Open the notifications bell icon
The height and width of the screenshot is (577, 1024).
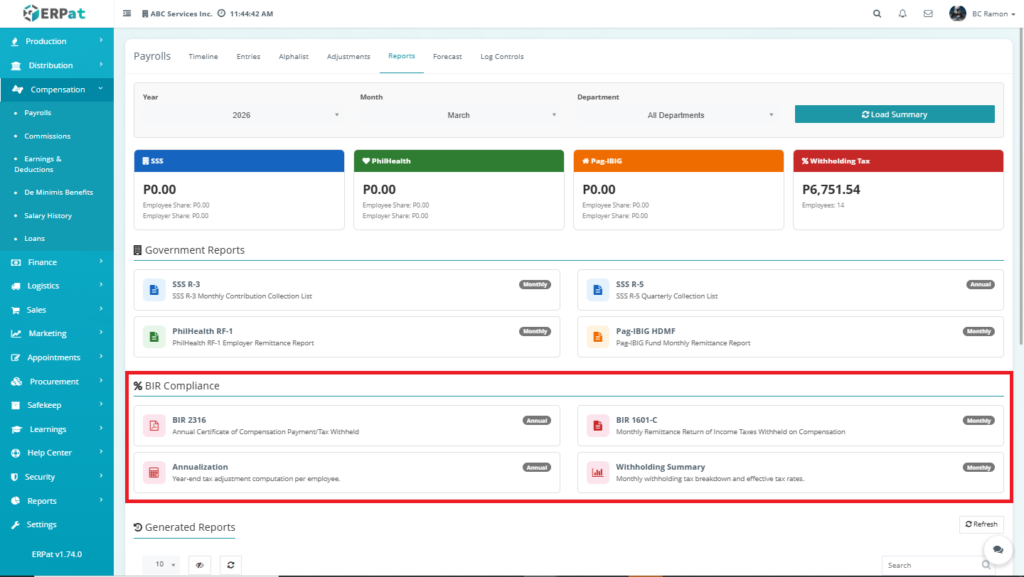point(903,14)
